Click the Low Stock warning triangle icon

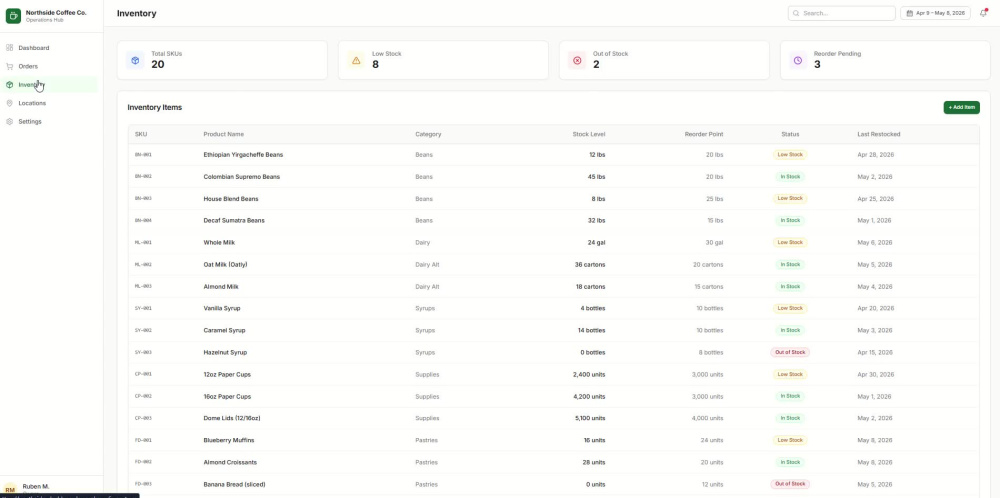click(356, 61)
